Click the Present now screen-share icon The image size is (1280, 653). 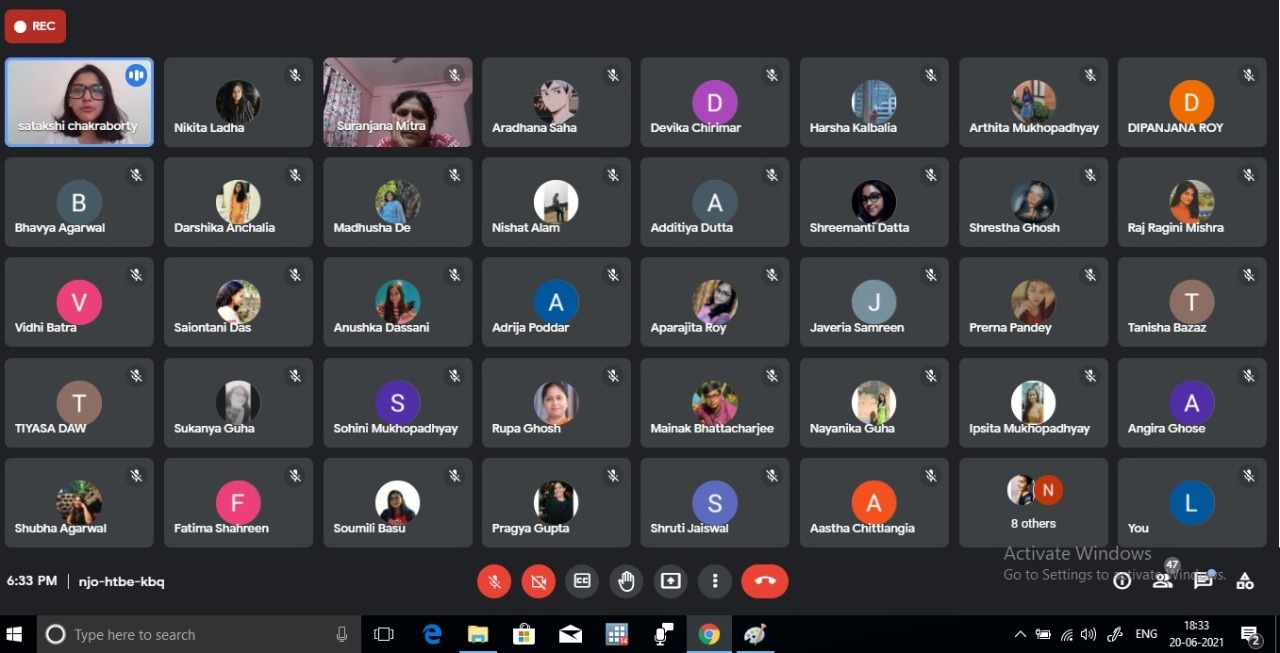(671, 581)
